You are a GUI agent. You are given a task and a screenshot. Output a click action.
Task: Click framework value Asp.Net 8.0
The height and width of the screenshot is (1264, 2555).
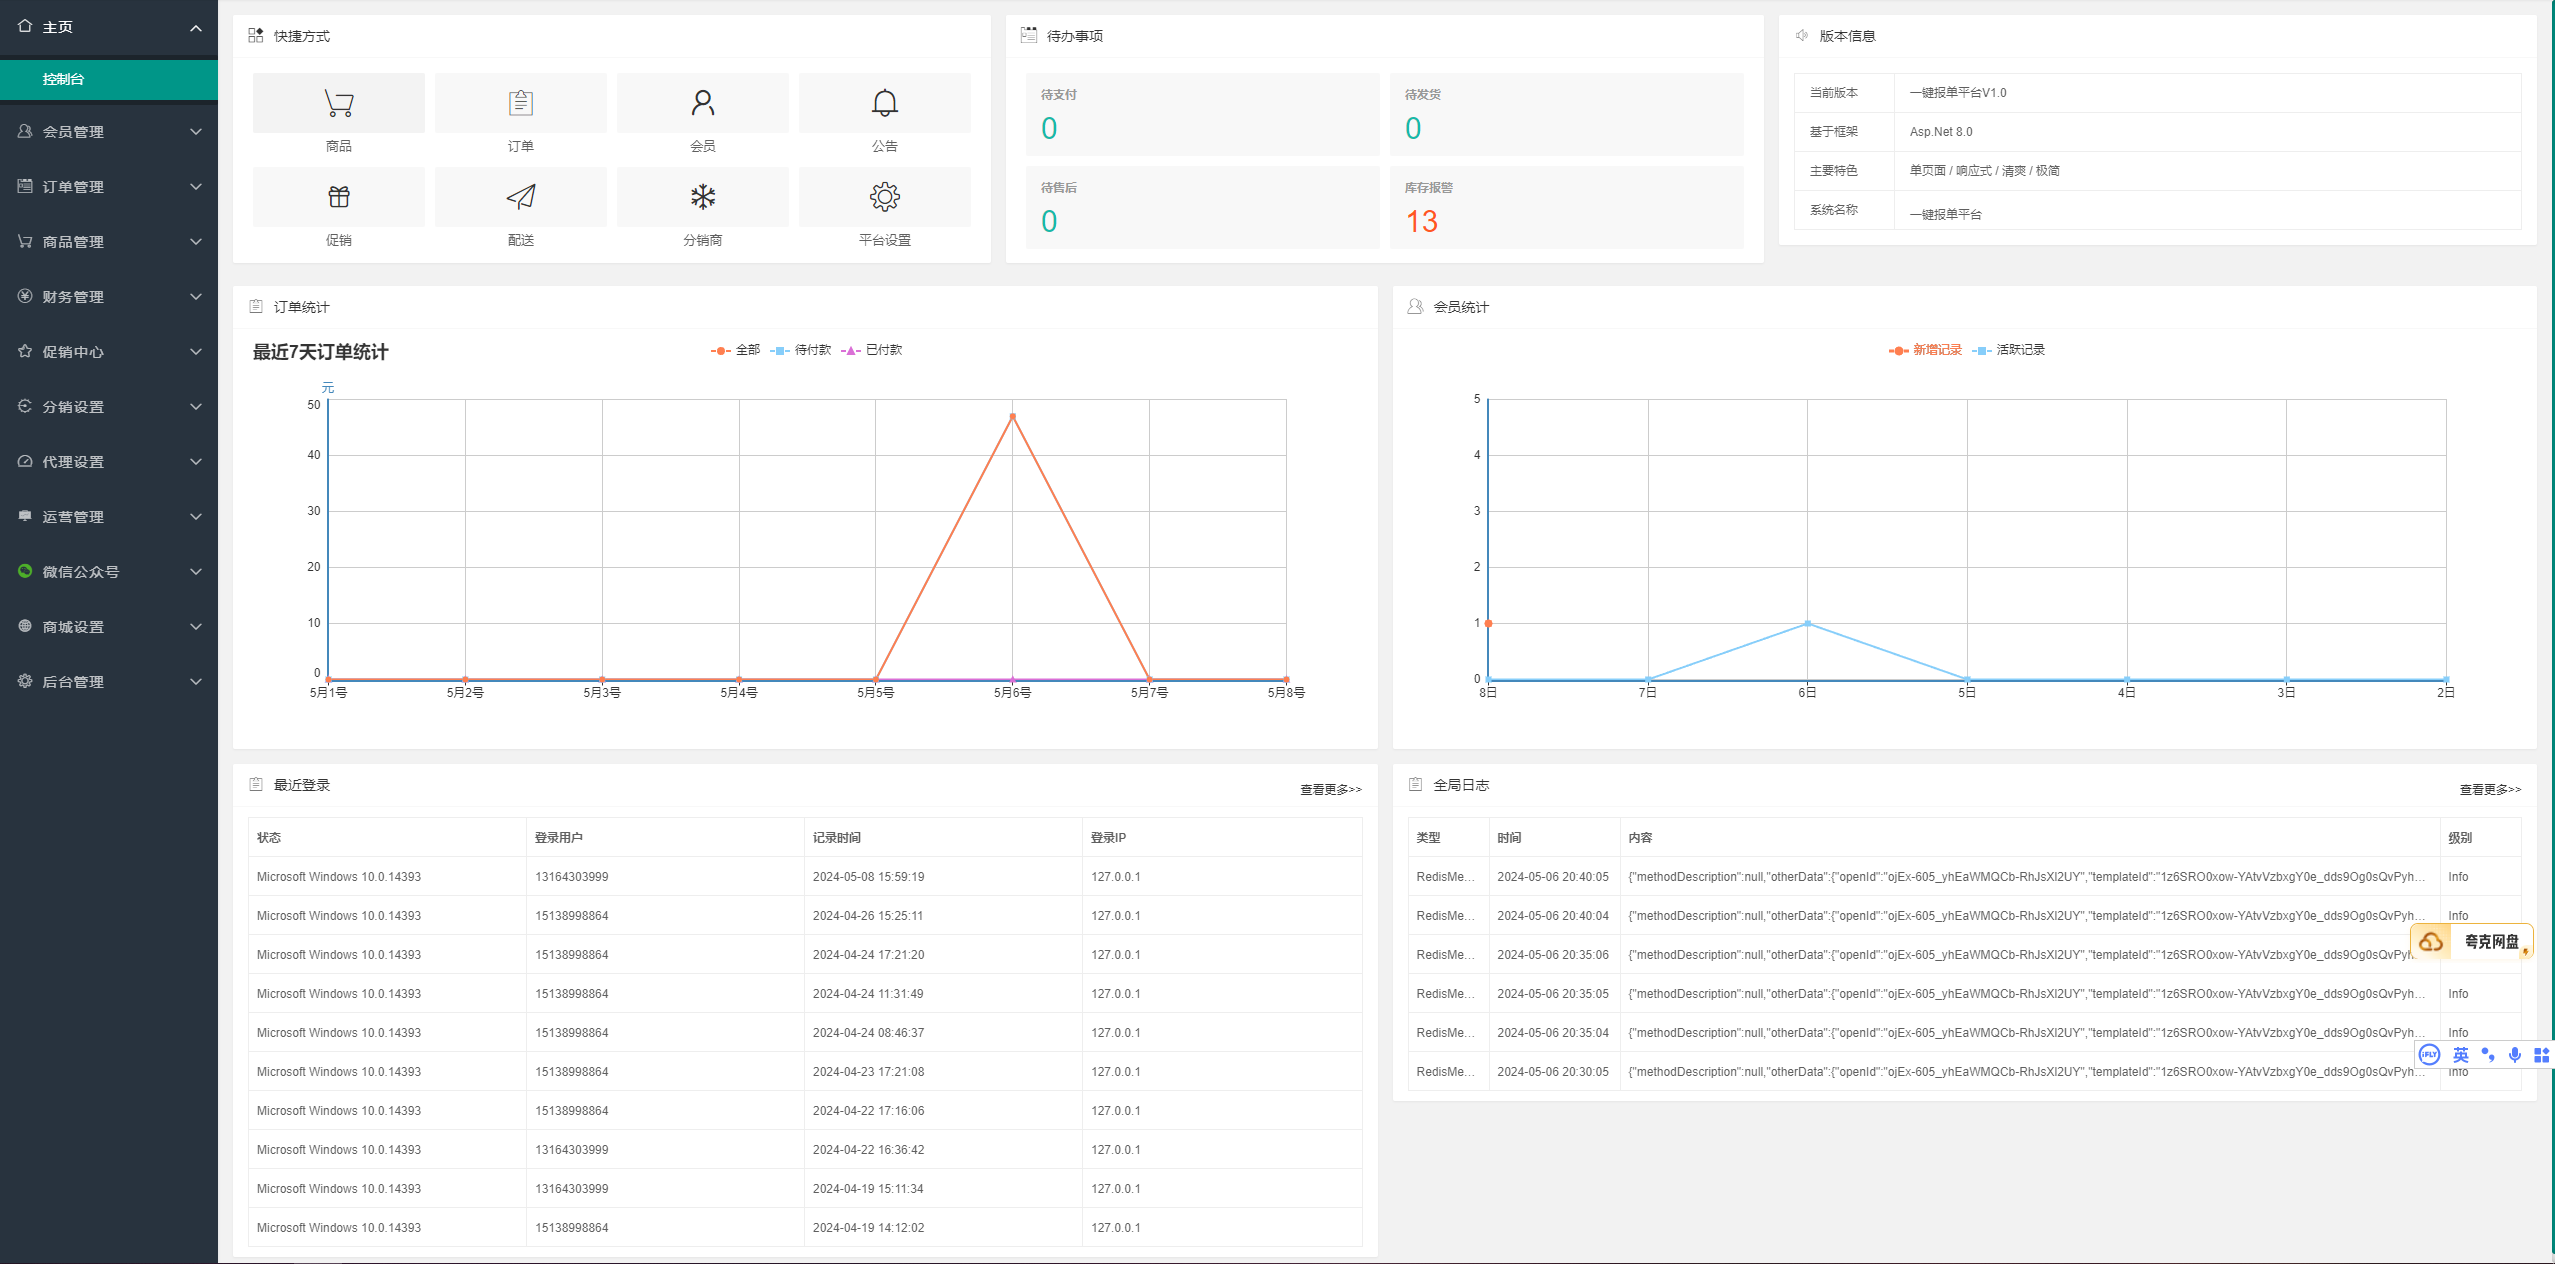[1940, 132]
